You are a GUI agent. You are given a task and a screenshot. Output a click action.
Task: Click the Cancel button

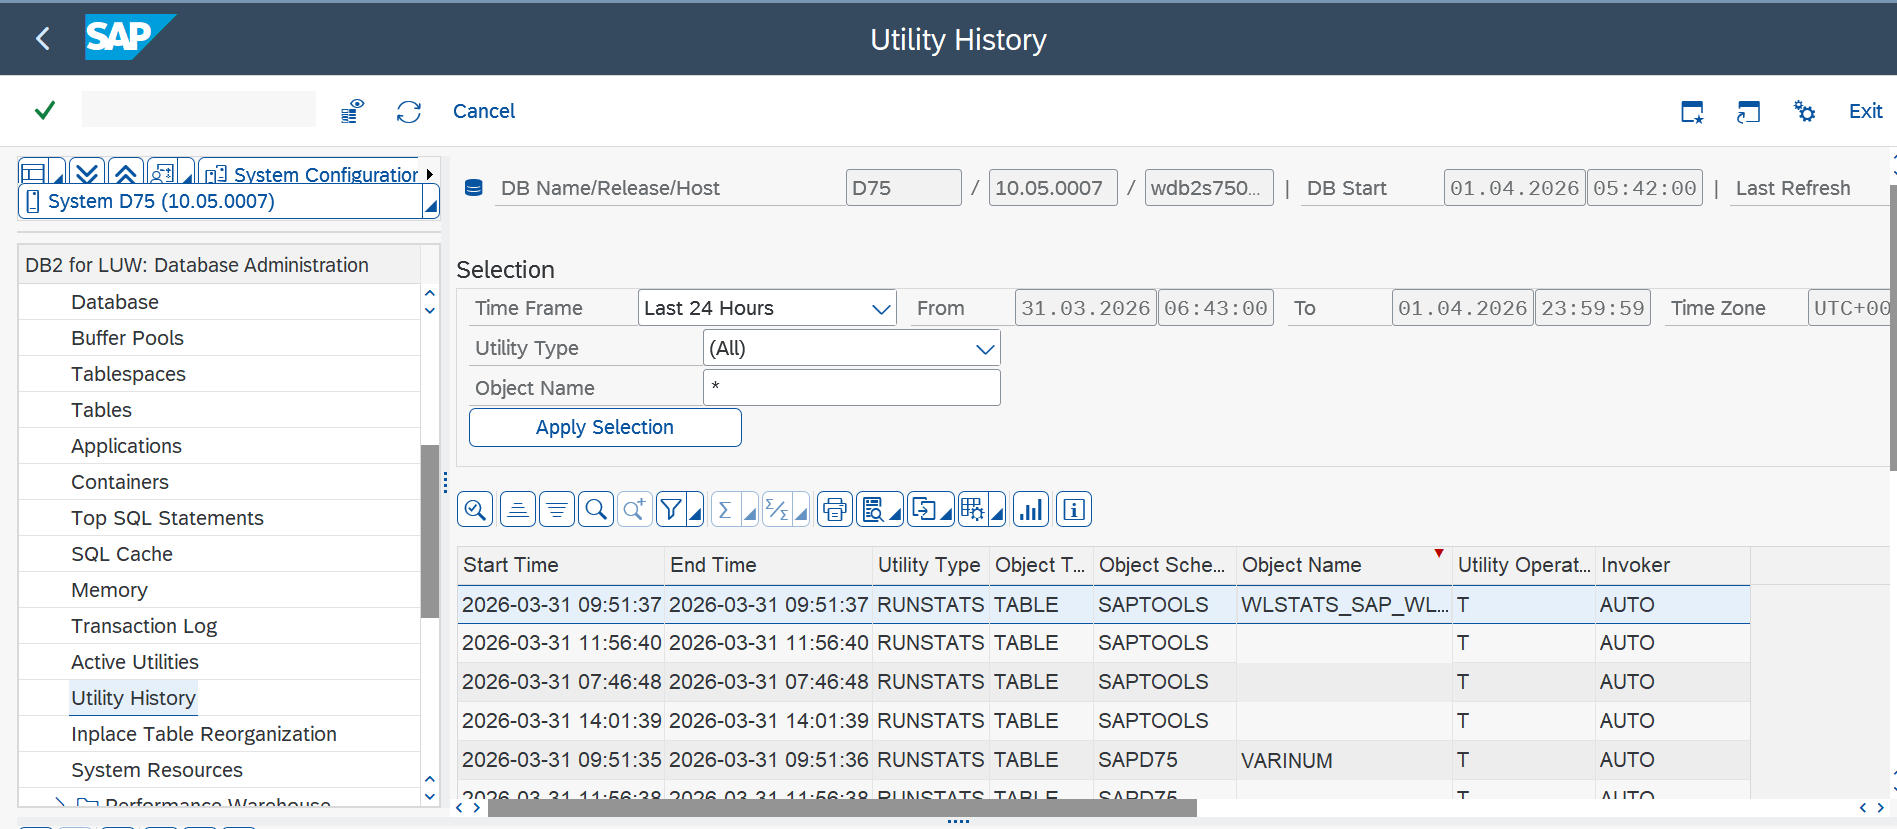click(x=484, y=111)
